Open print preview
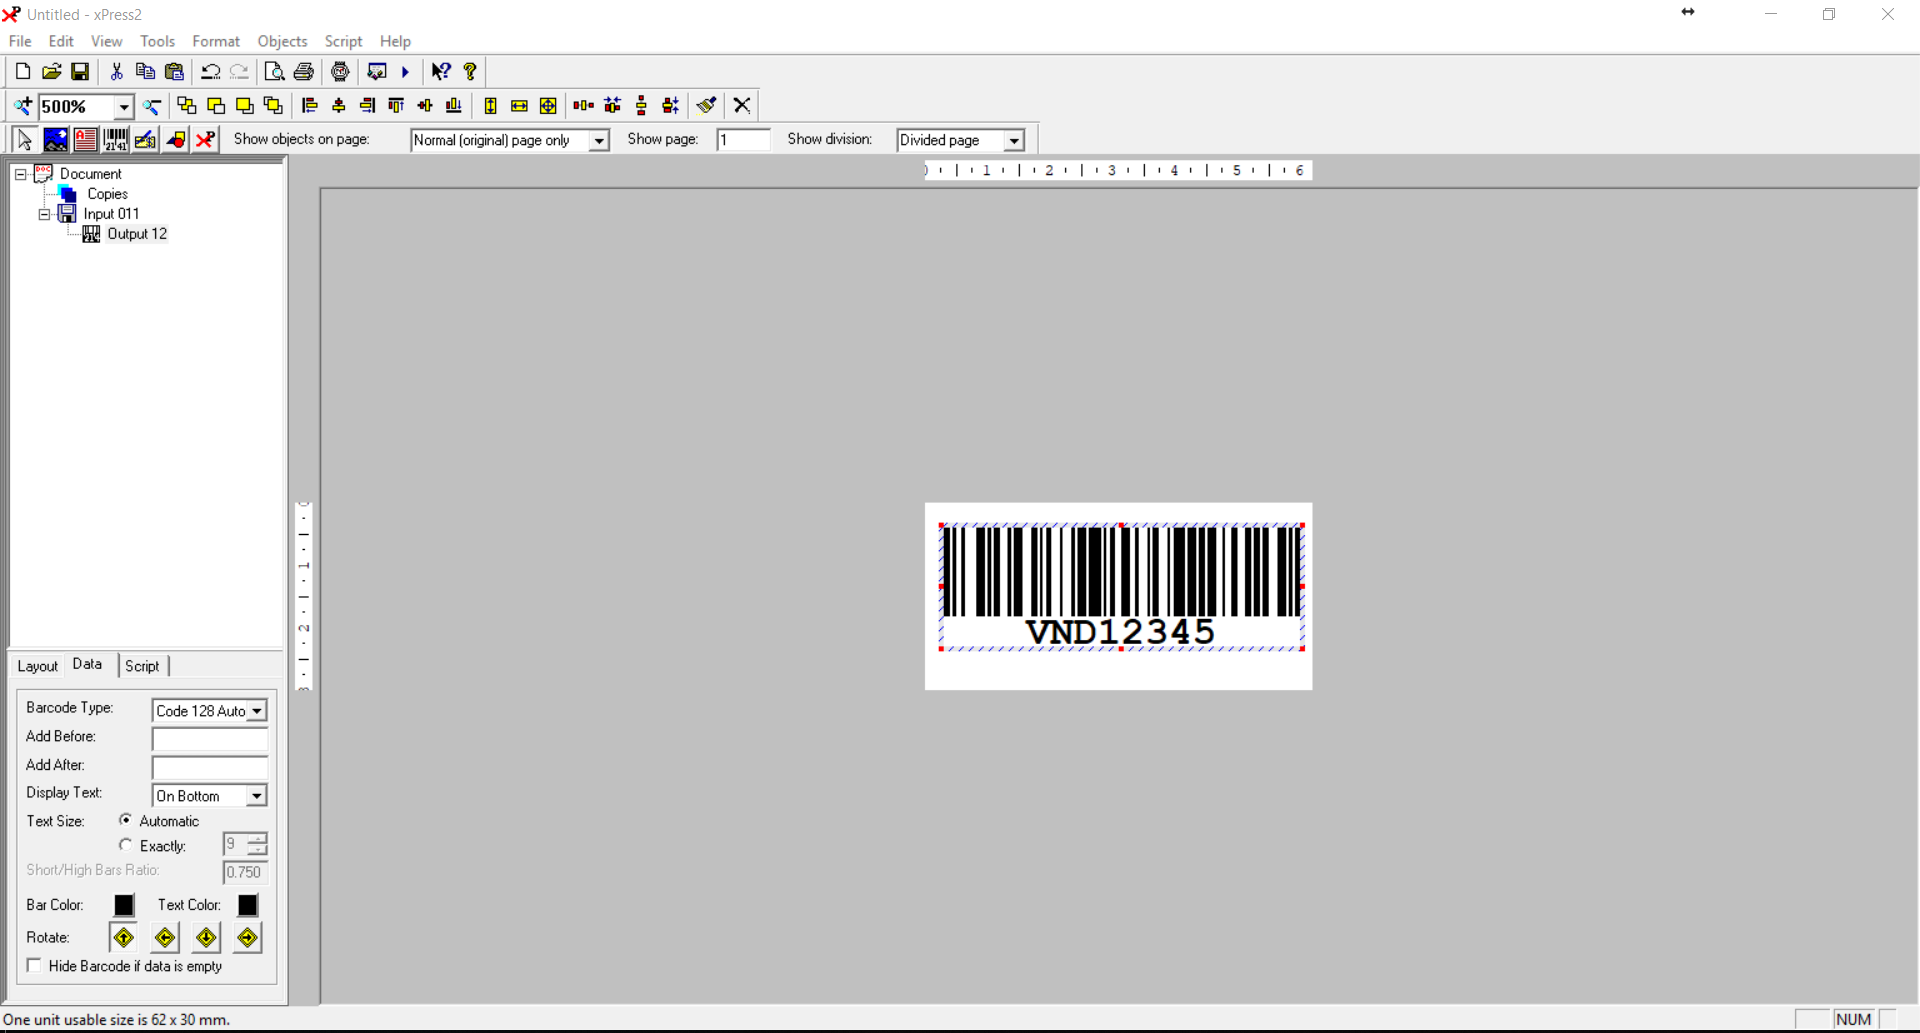The width and height of the screenshot is (1920, 1033). [274, 72]
